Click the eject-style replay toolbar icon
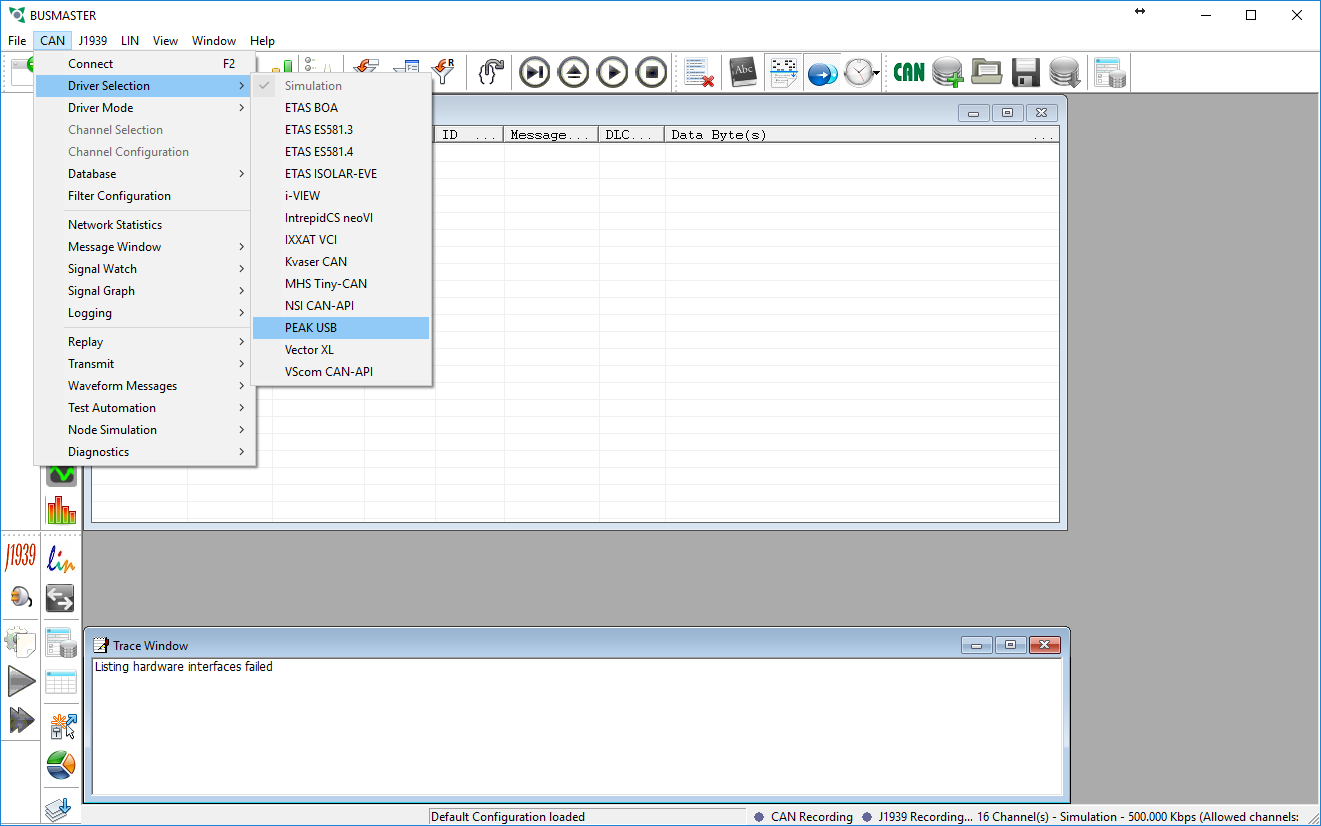This screenshot has height=826, width=1321. [574, 72]
